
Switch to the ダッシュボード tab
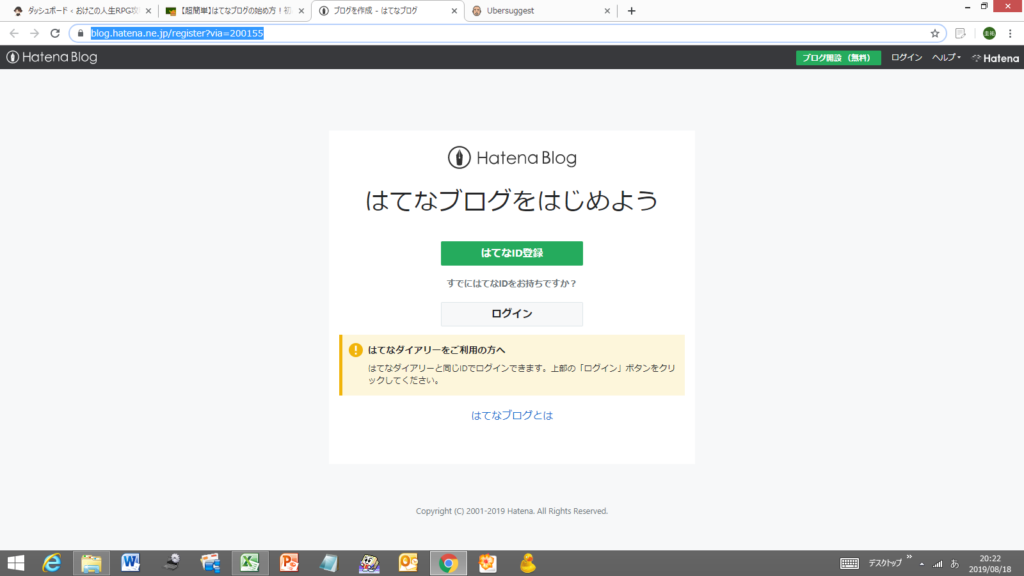tap(82, 11)
